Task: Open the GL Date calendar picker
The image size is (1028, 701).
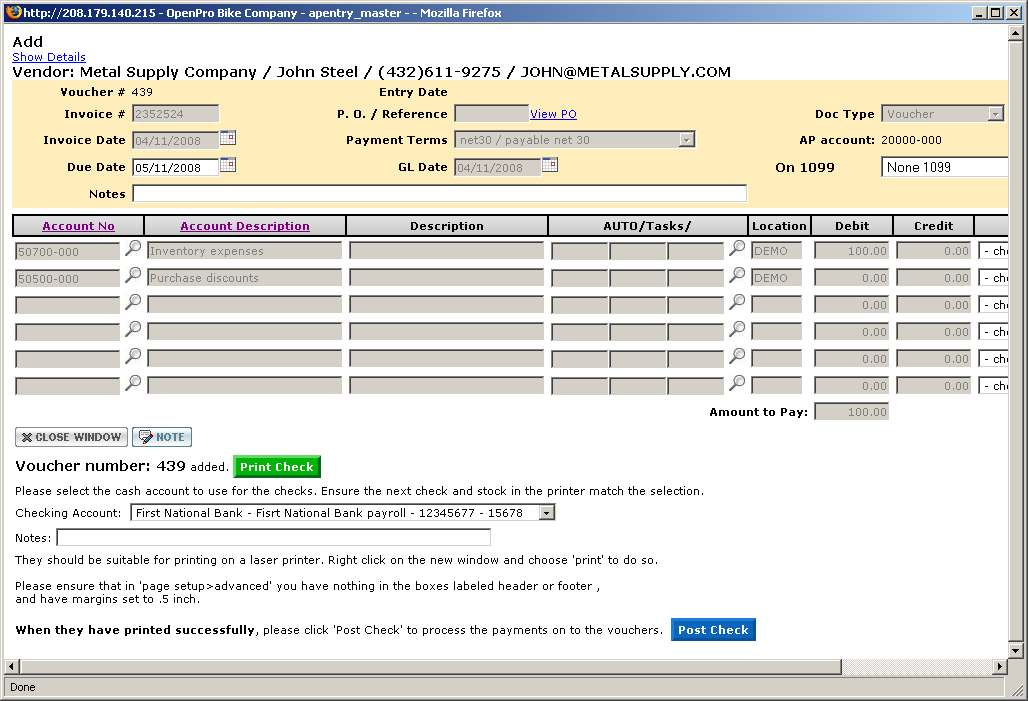Action: point(550,165)
